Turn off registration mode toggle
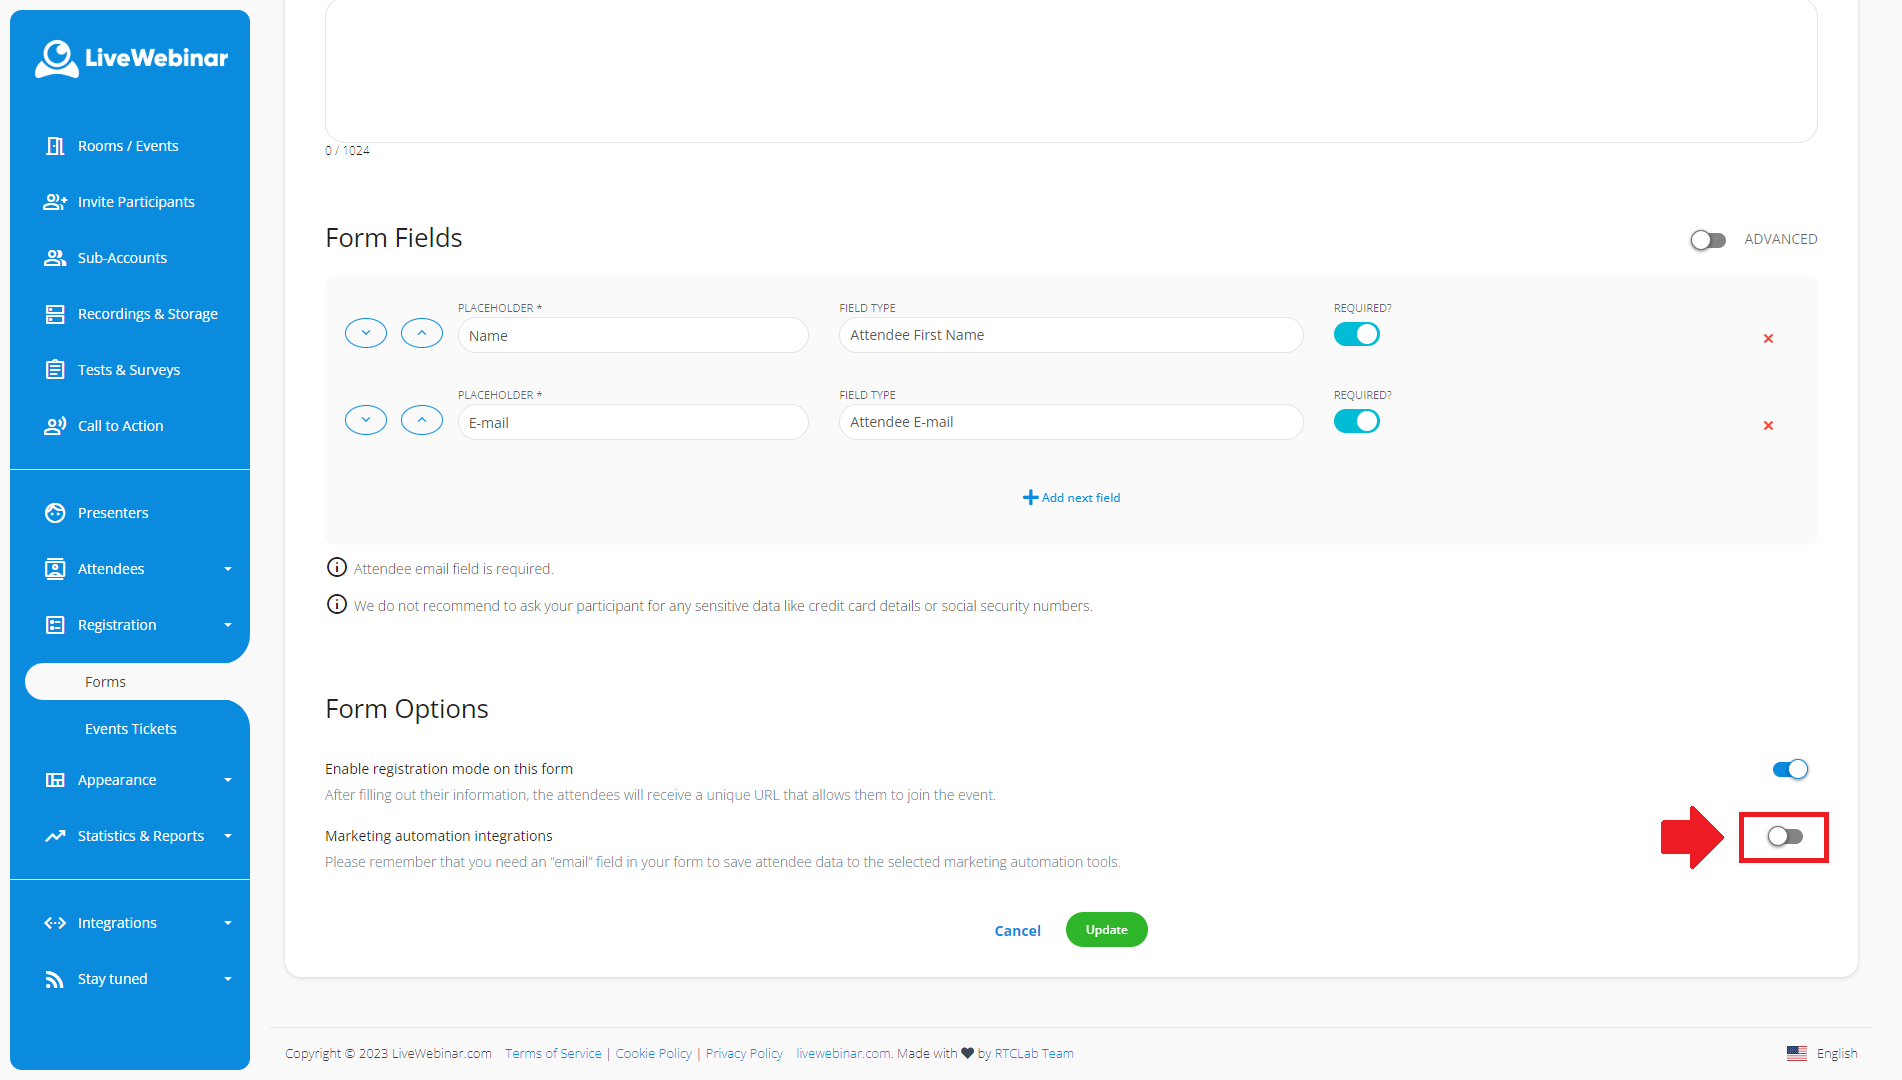This screenshot has height=1080, width=1902. [x=1790, y=769]
